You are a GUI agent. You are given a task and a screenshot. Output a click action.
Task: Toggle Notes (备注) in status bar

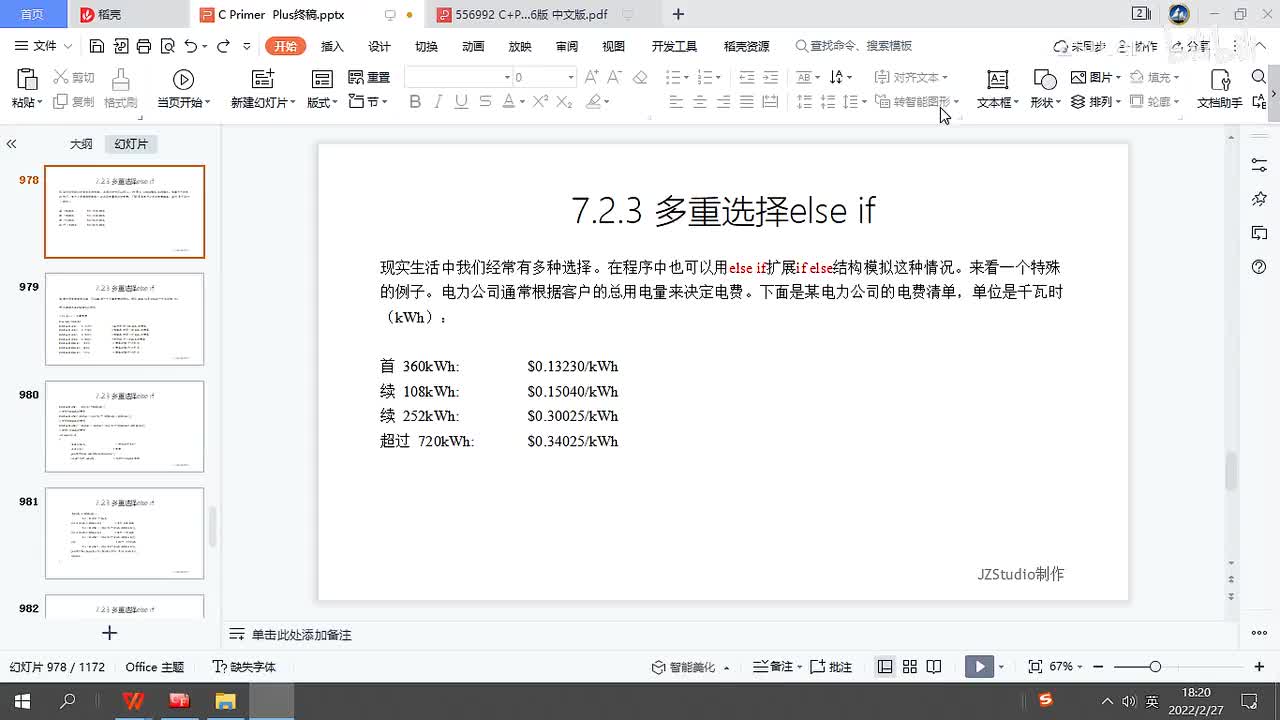[x=777, y=666]
